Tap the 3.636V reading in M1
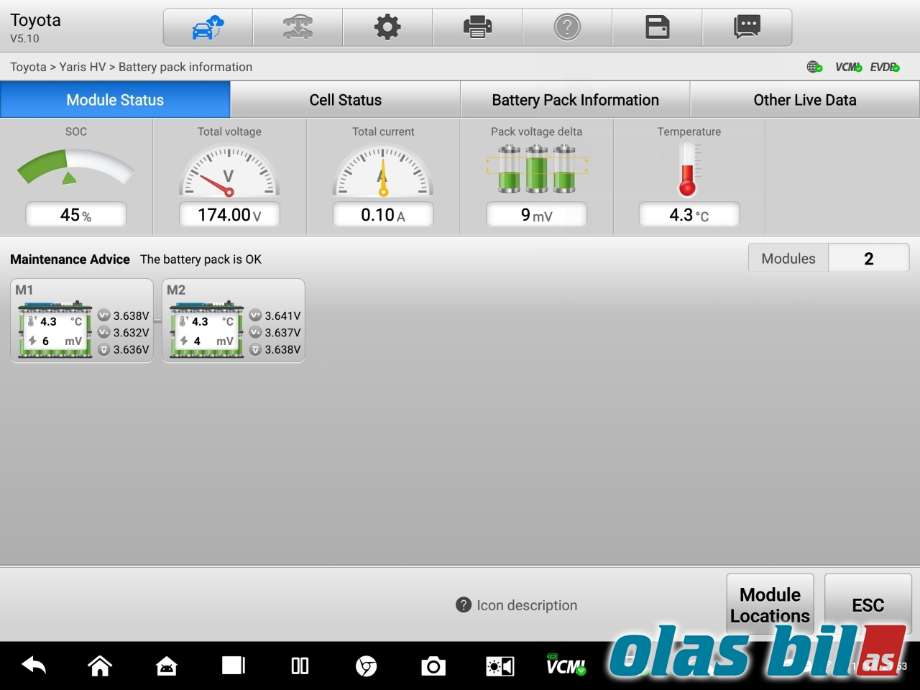This screenshot has height=690, width=920. tap(131, 350)
